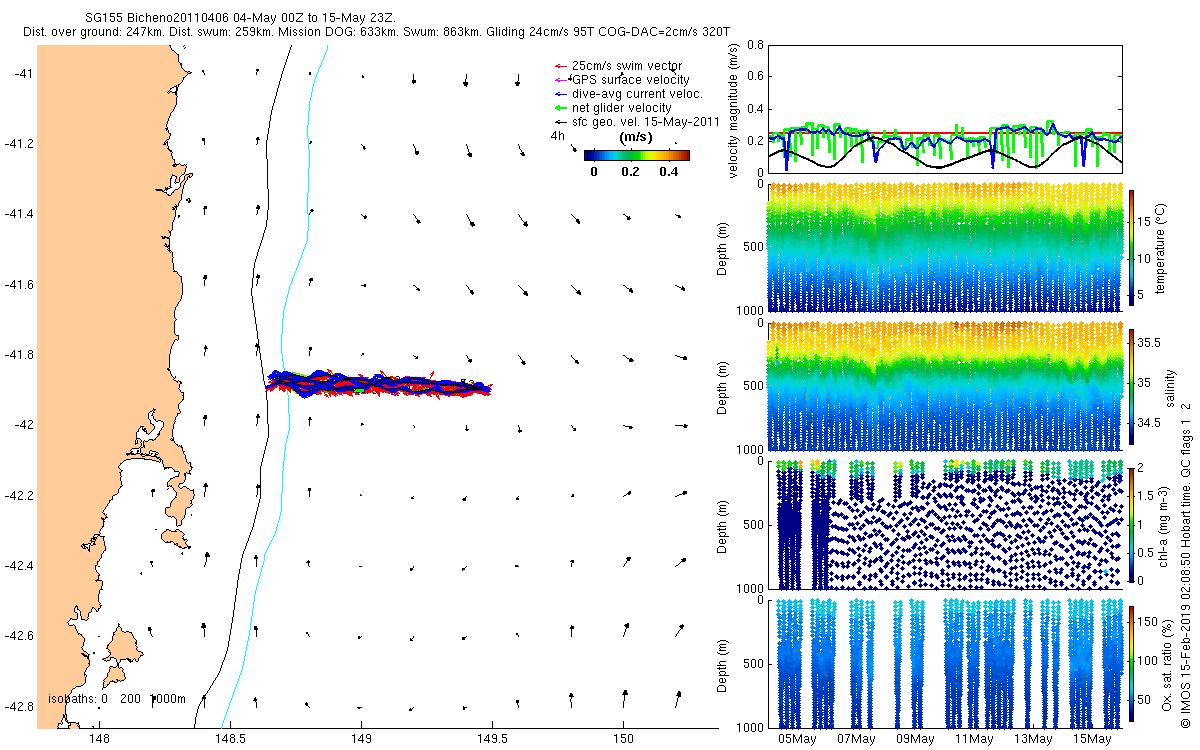Click the vertical '© IMOS 15-Feb-2019' credit text
Image resolution: width=1200 pixels, height=750 pixels.
1186,565
